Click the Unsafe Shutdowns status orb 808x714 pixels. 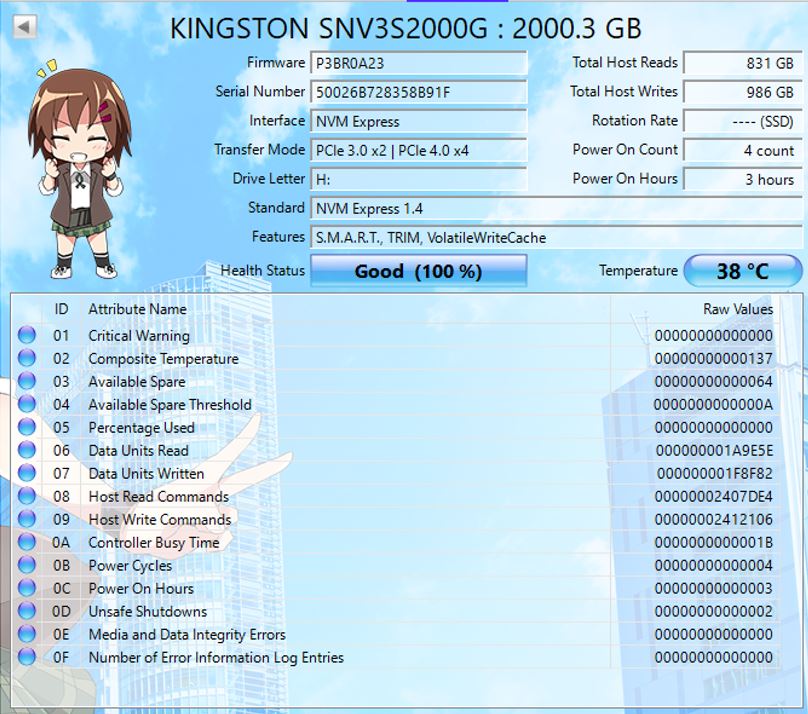[x=27, y=612]
